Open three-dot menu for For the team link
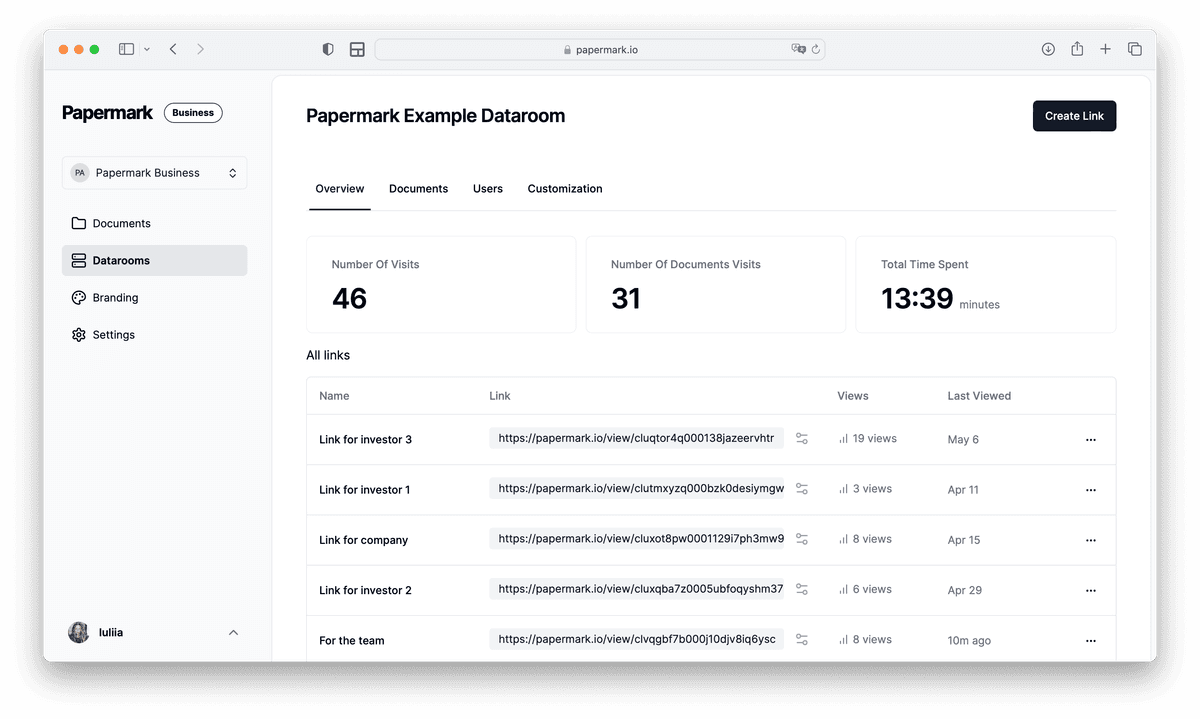The height and width of the screenshot is (719, 1200). point(1090,641)
